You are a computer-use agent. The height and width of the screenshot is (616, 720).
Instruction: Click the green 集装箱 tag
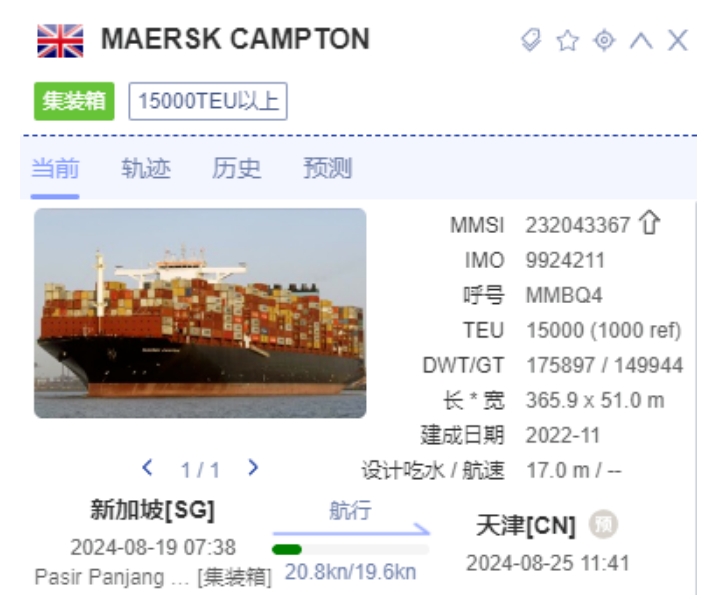pyautogui.click(x=74, y=101)
